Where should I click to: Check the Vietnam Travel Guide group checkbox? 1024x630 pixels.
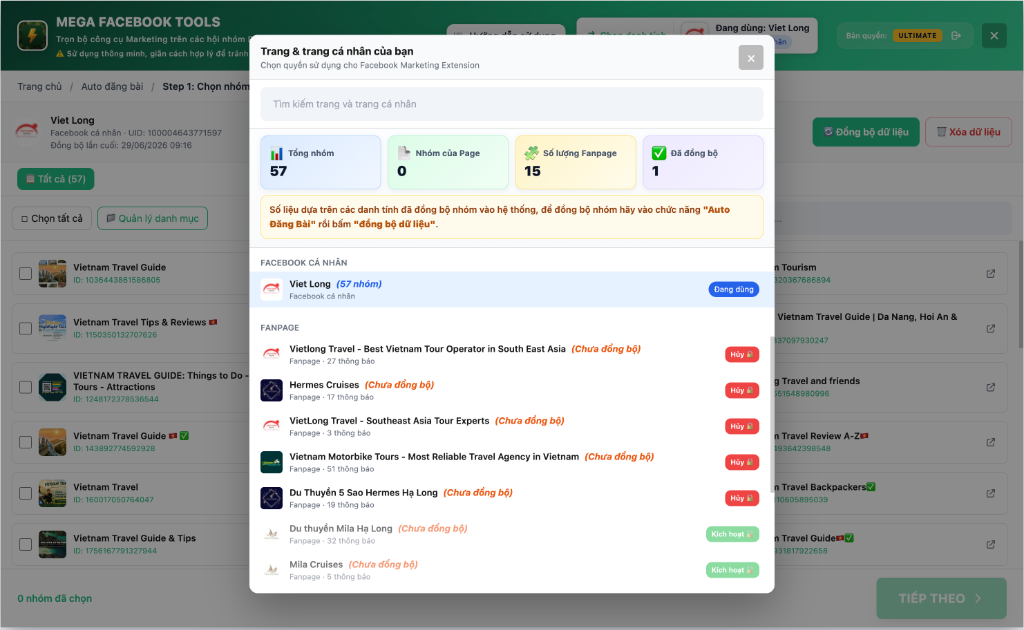25,274
